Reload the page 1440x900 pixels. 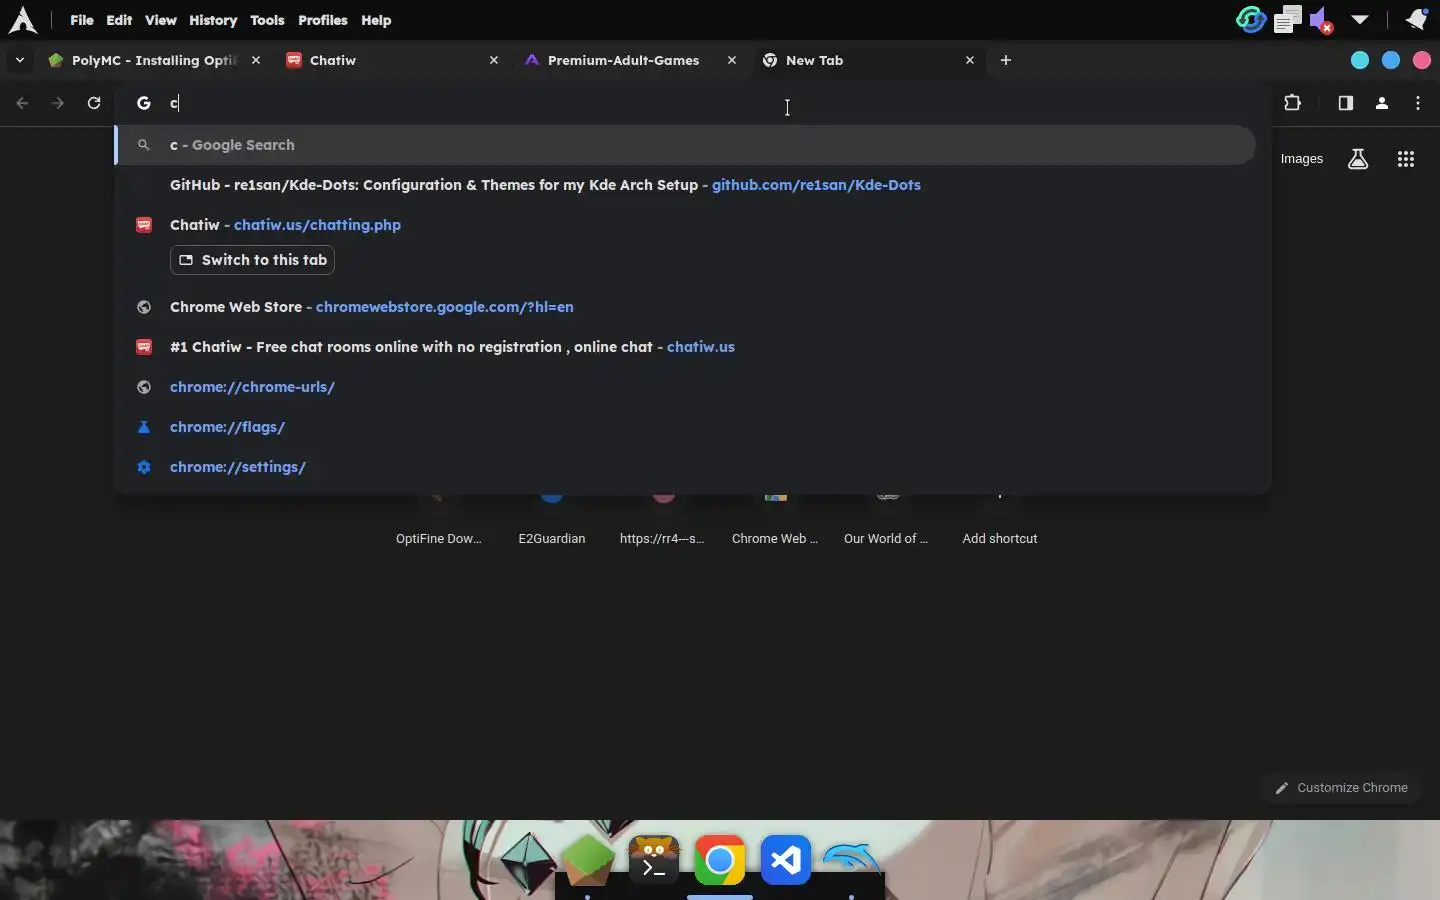point(94,103)
